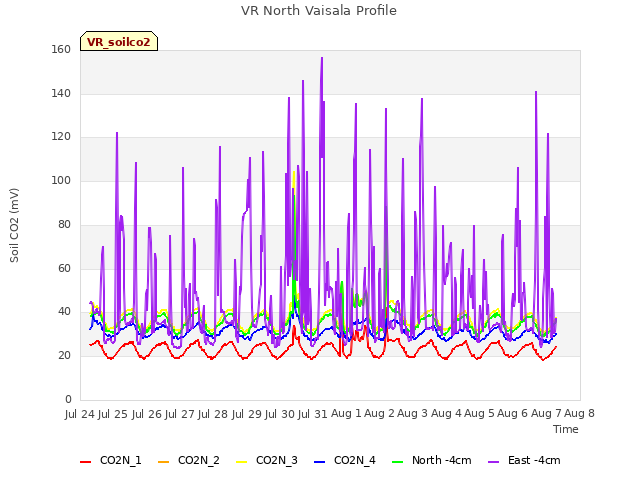Image resolution: width=640 pixels, height=480 pixels.
Task: Click the Jul 26 x-axis tick label
Action: point(147,414)
